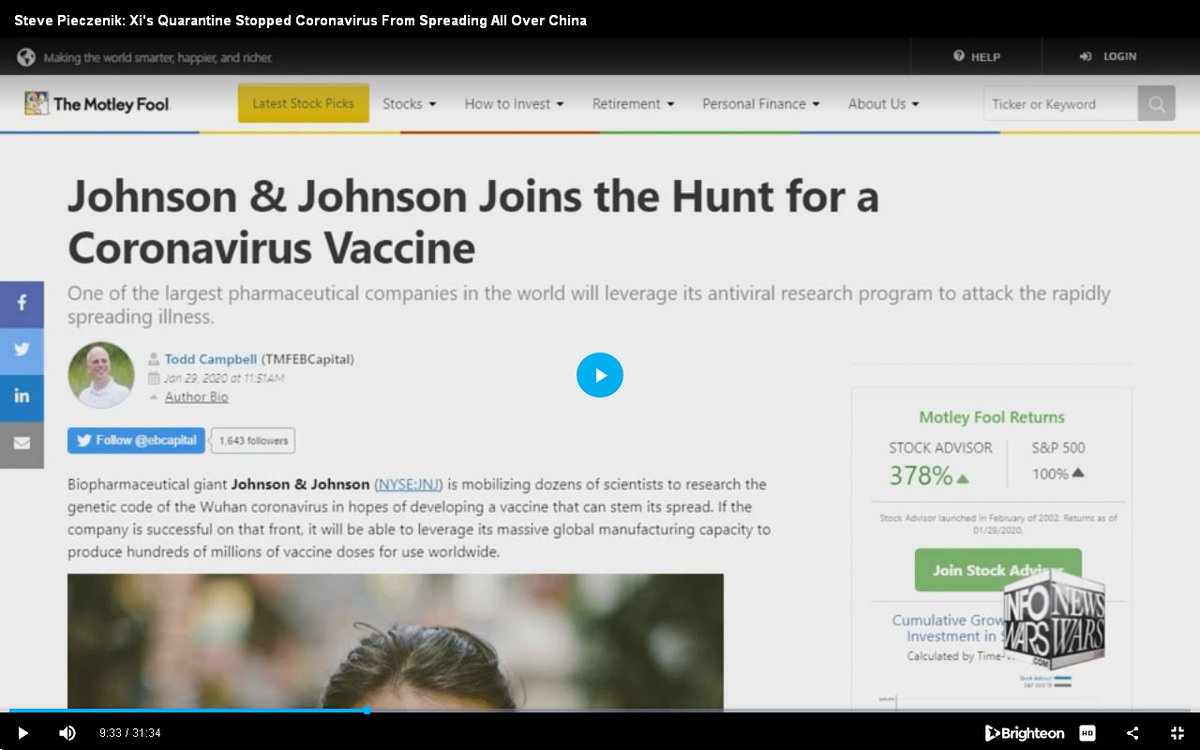The image size is (1200, 750).
Task: Click the 1,643 followers count
Action: point(253,440)
